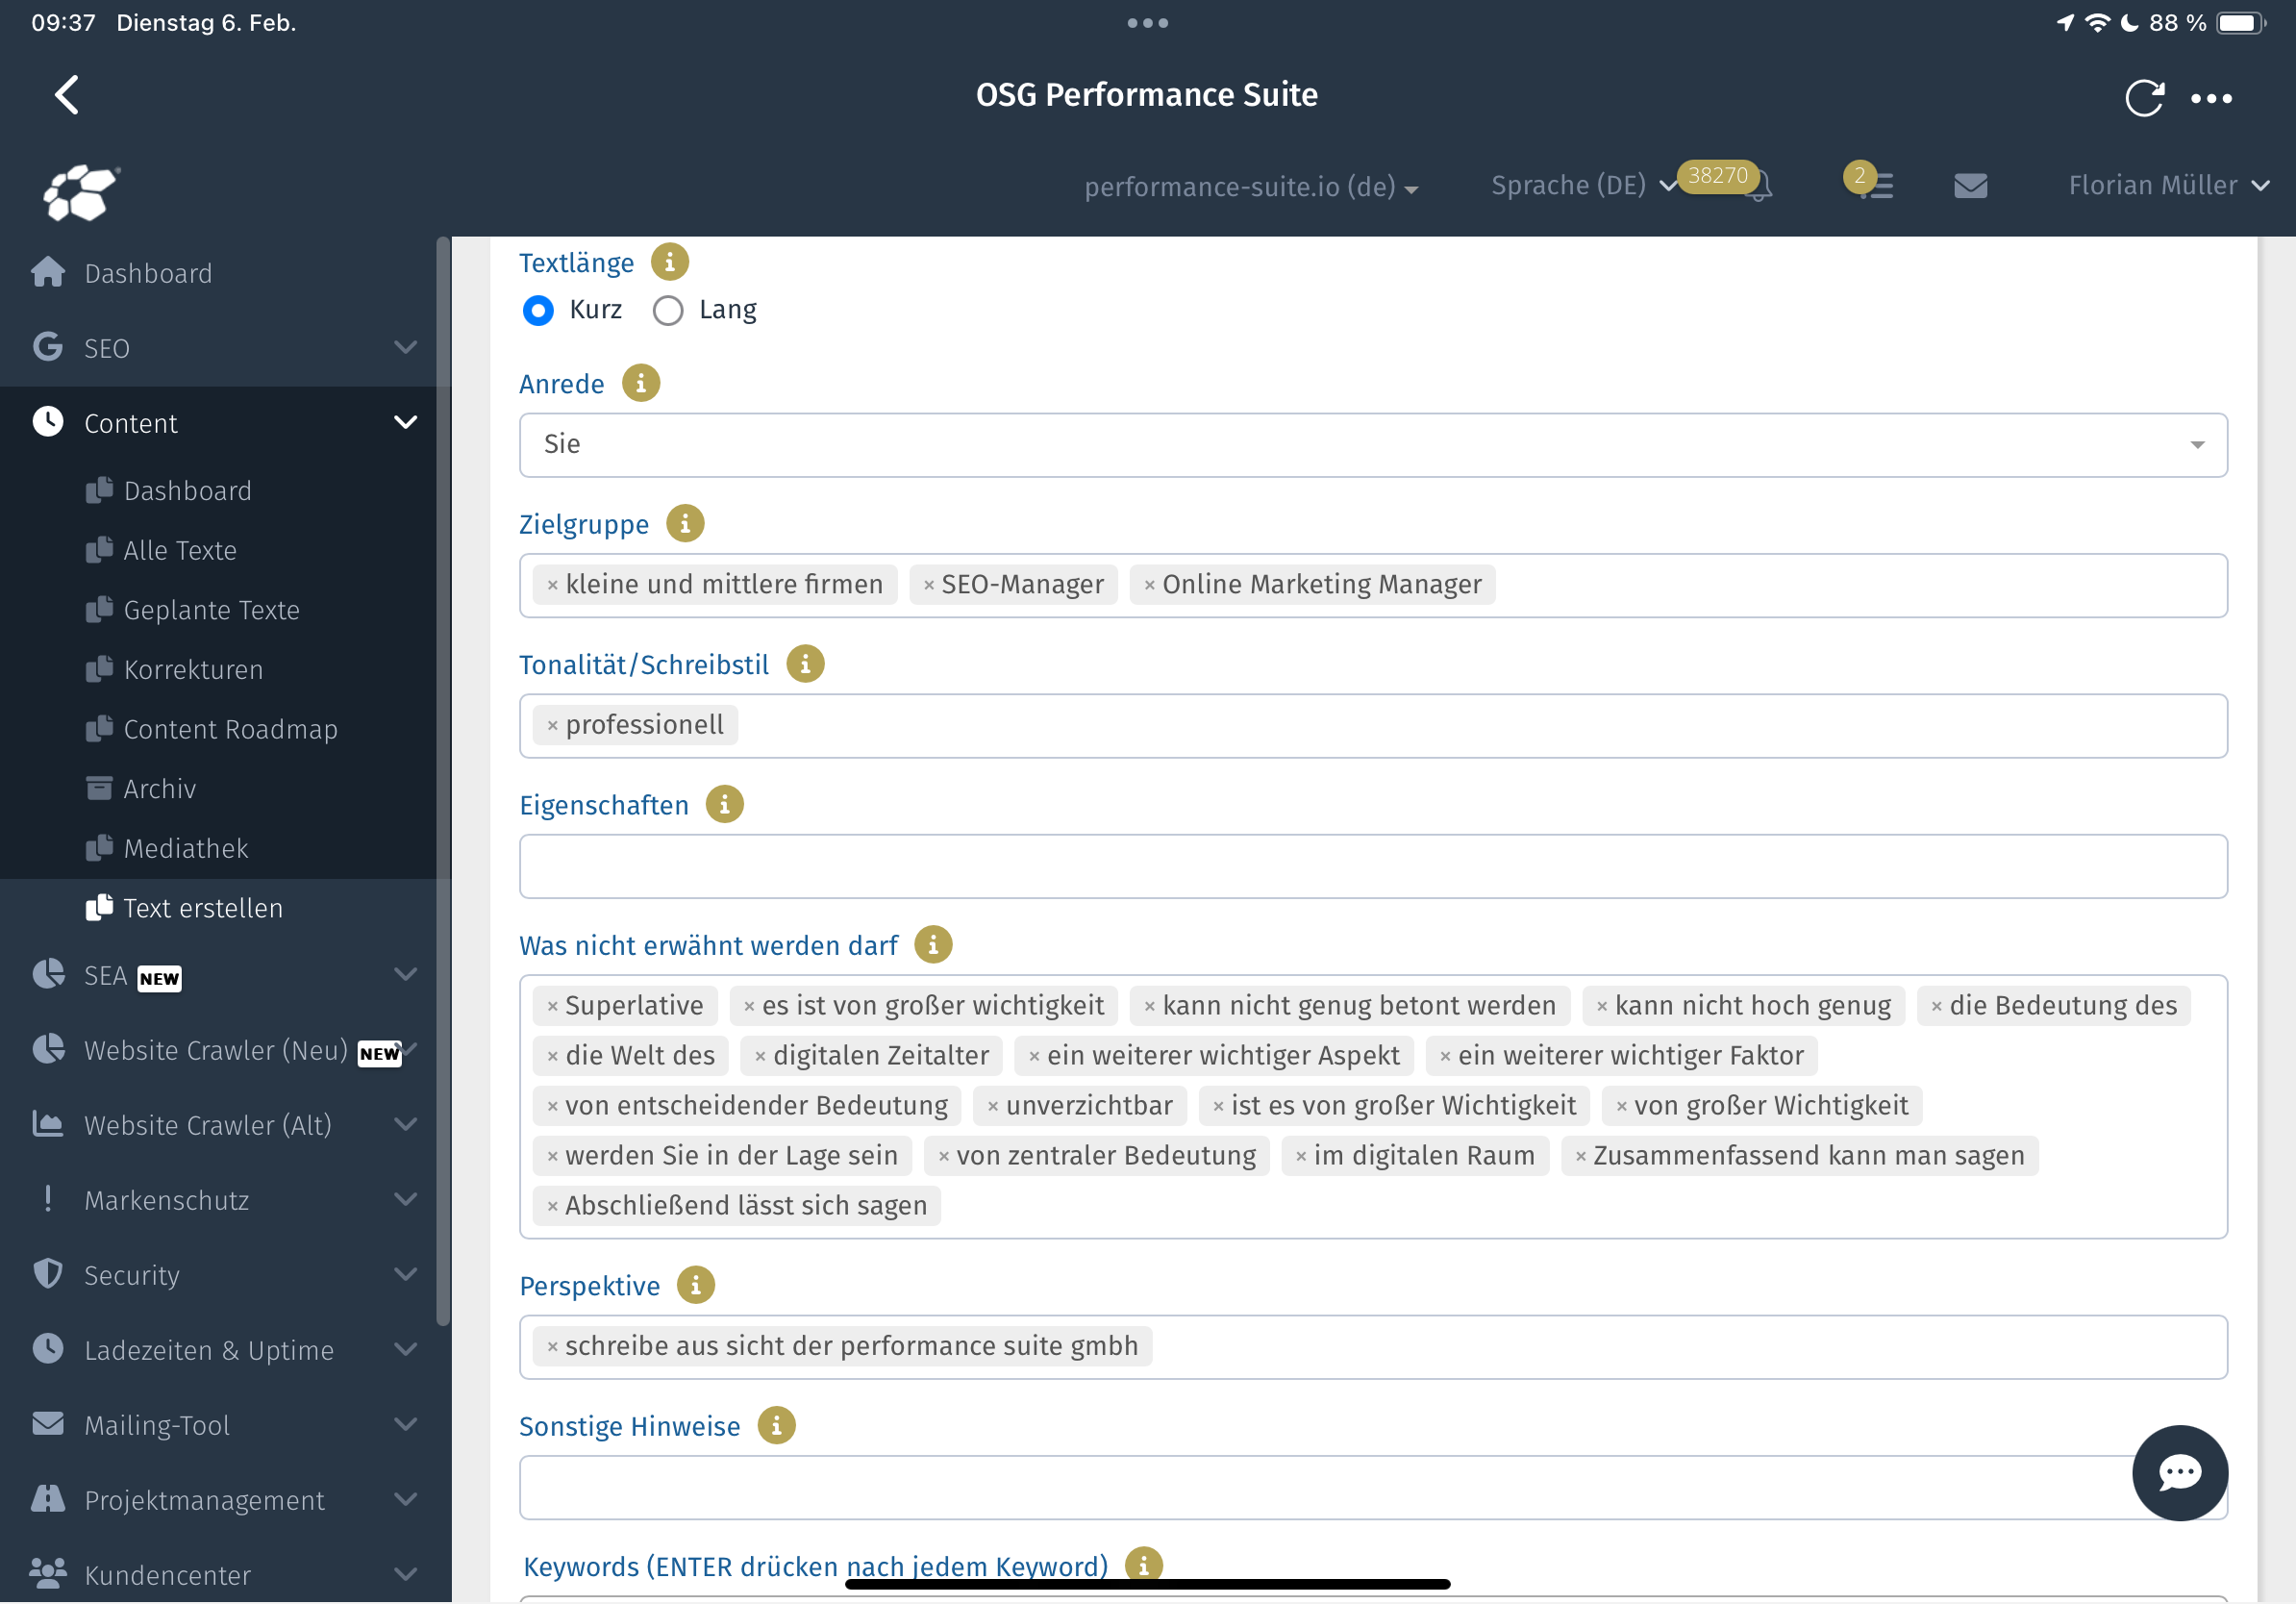This screenshot has height=1604, width=2296.
Task: Select Kurz text length
Action: pyautogui.click(x=538, y=311)
